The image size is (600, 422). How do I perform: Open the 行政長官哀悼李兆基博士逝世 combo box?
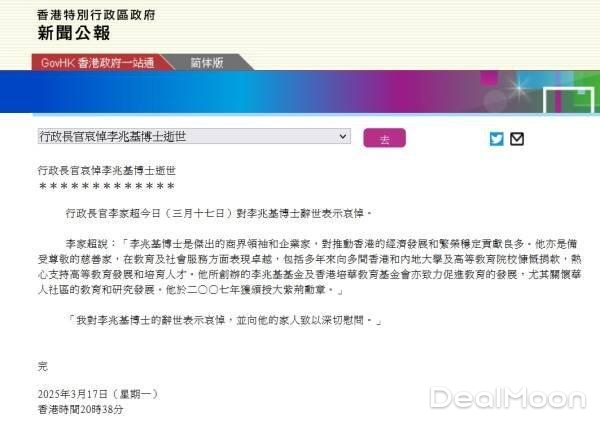click(x=194, y=136)
